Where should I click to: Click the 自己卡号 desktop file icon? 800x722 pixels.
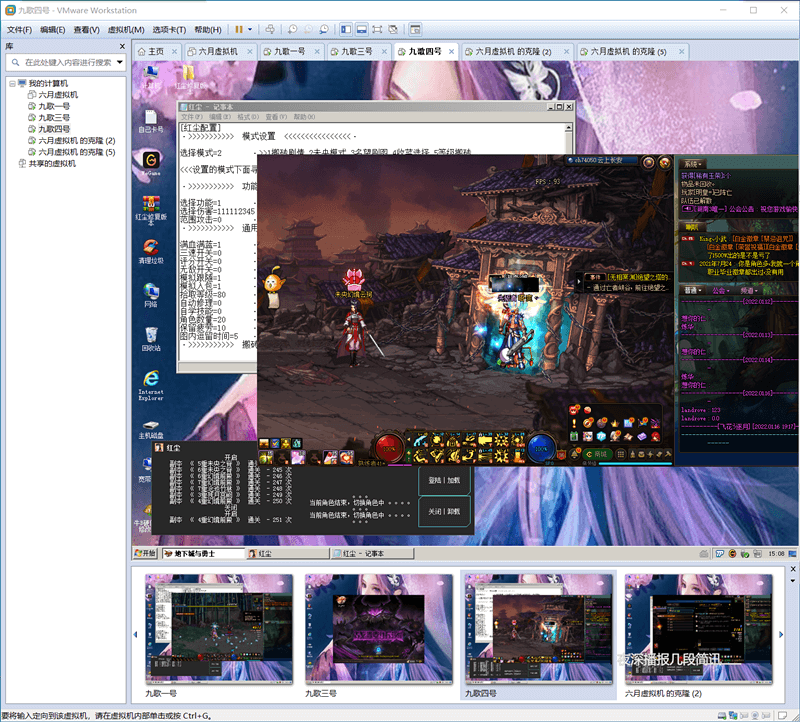151,122
